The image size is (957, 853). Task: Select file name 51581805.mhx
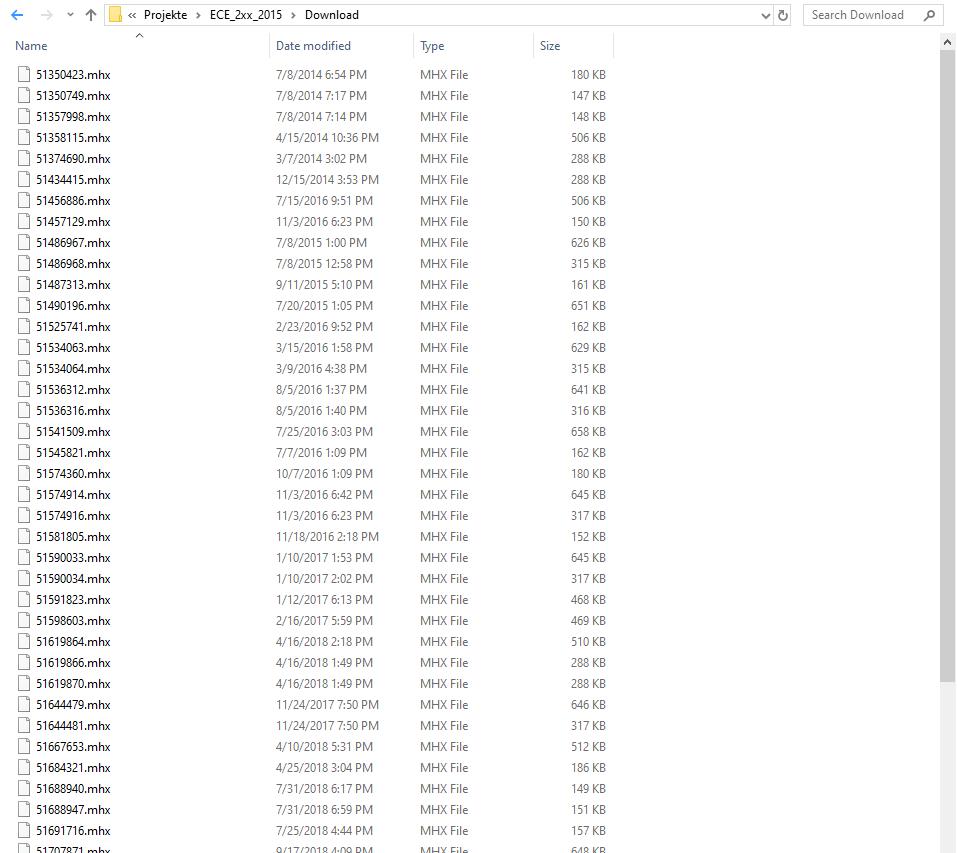[73, 536]
